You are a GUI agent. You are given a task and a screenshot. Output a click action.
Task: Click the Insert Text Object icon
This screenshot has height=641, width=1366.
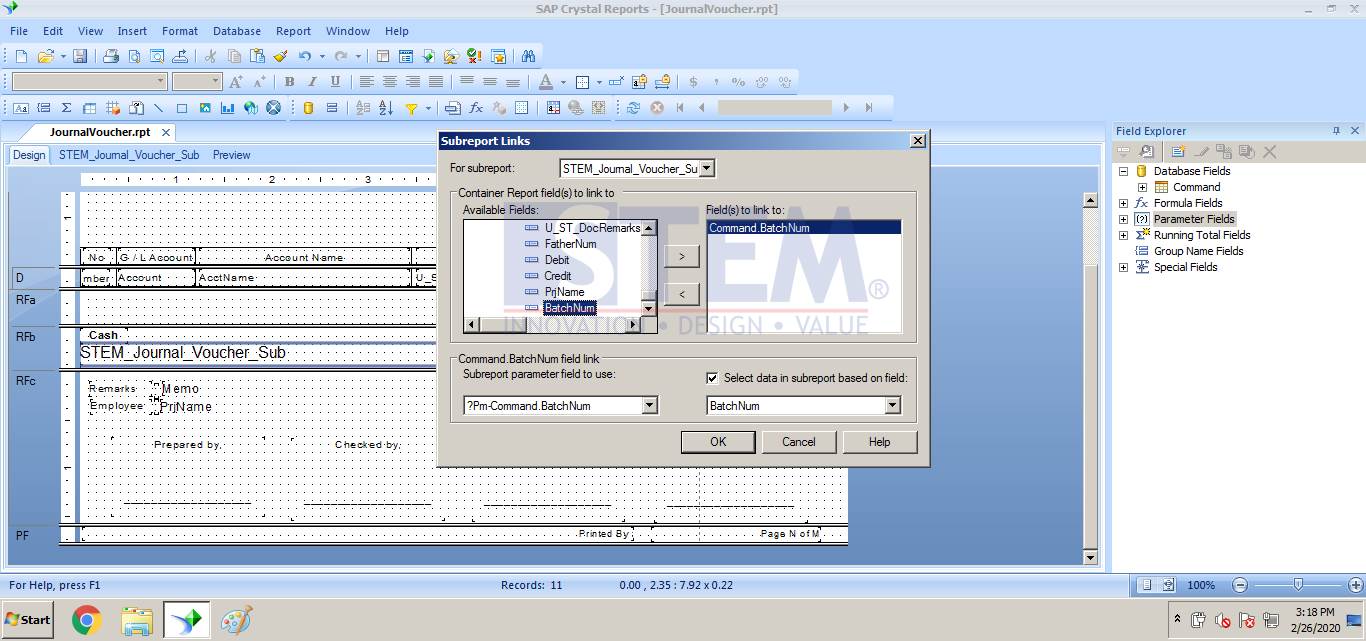coord(21,108)
